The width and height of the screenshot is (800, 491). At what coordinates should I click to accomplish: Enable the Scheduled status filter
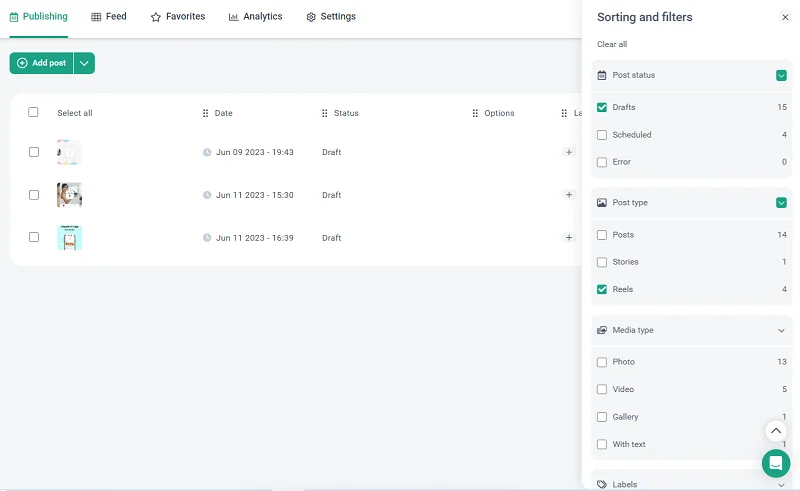pyautogui.click(x=602, y=135)
